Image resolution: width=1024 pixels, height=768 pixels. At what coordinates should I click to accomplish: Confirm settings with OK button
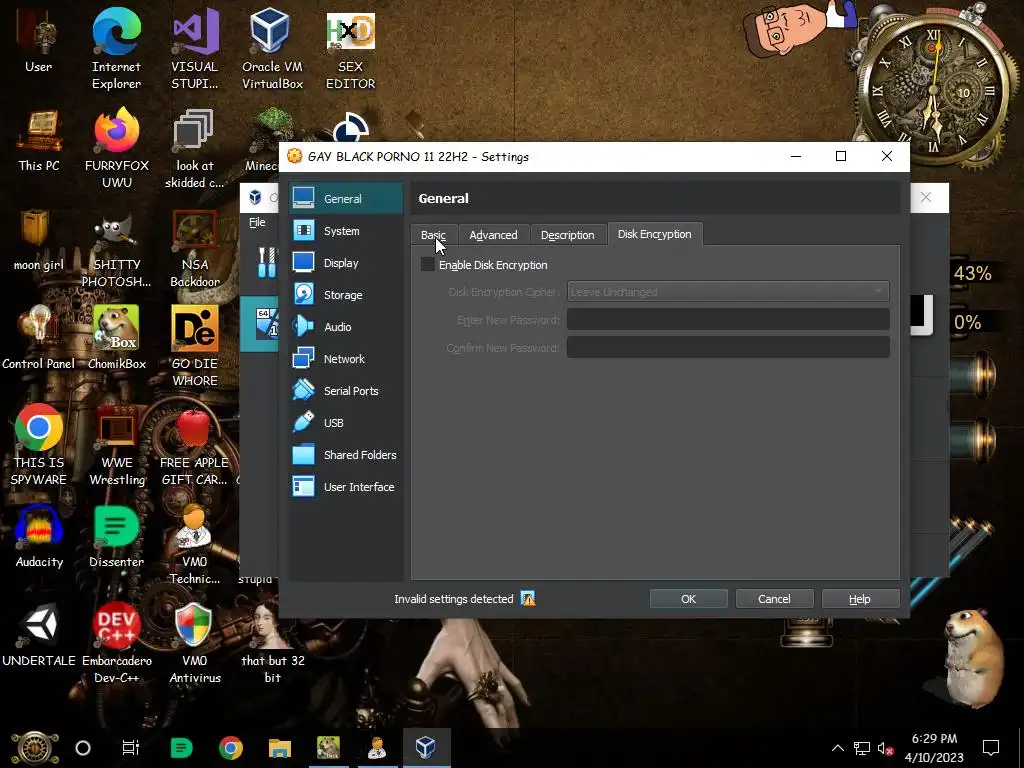pos(688,599)
